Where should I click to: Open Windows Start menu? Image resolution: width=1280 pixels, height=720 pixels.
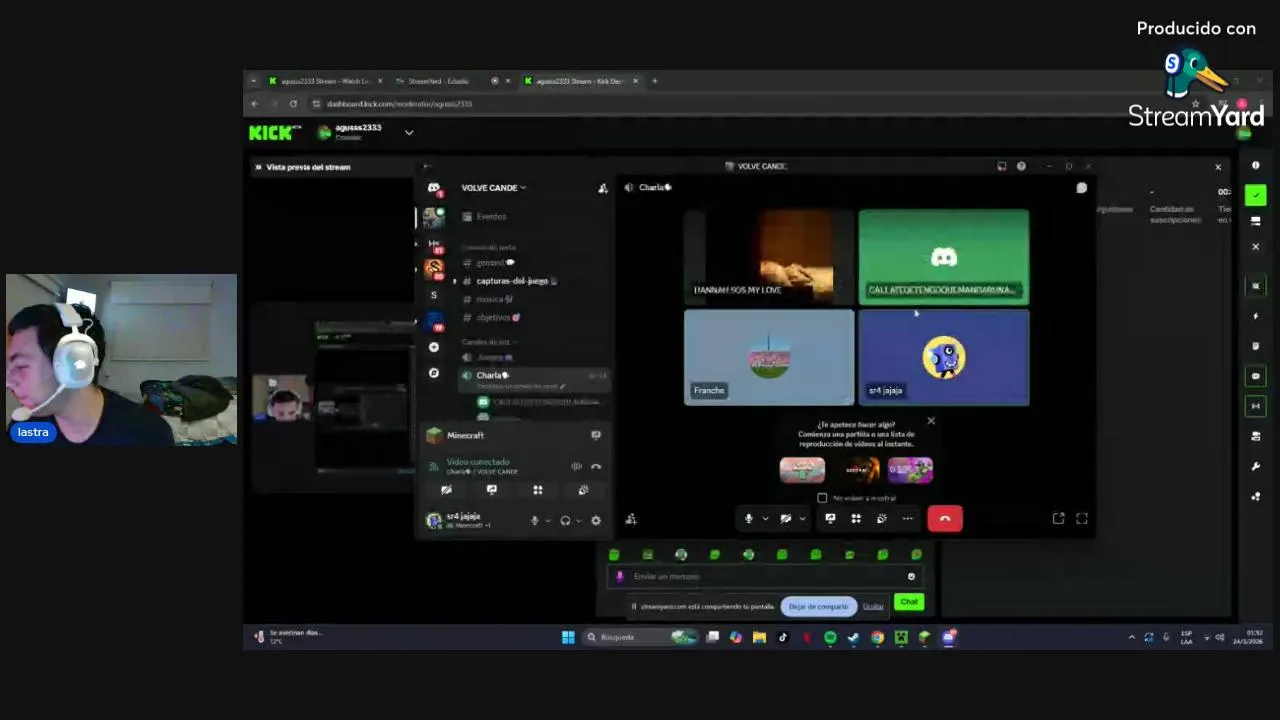(x=568, y=637)
